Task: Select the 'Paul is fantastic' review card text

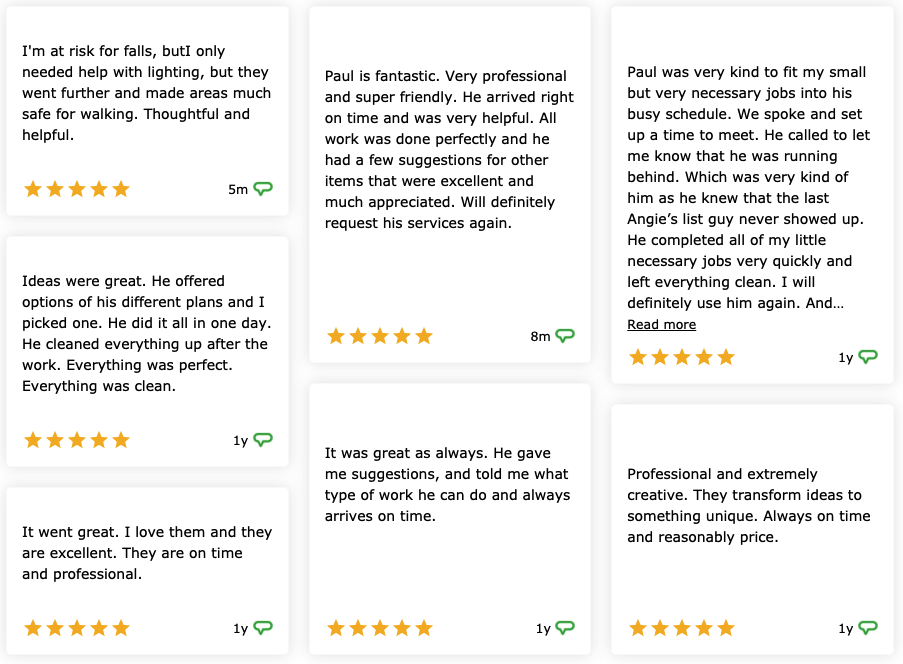Action: click(x=449, y=150)
